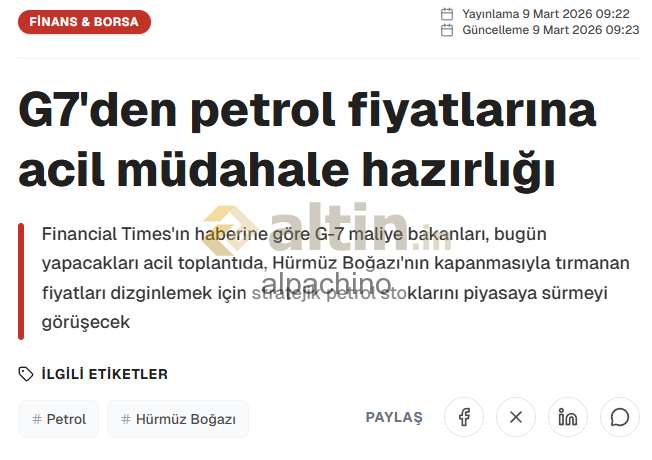This screenshot has width=652, height=460.
Task: Click the chat bubble share icon
Action: [620, 417]
